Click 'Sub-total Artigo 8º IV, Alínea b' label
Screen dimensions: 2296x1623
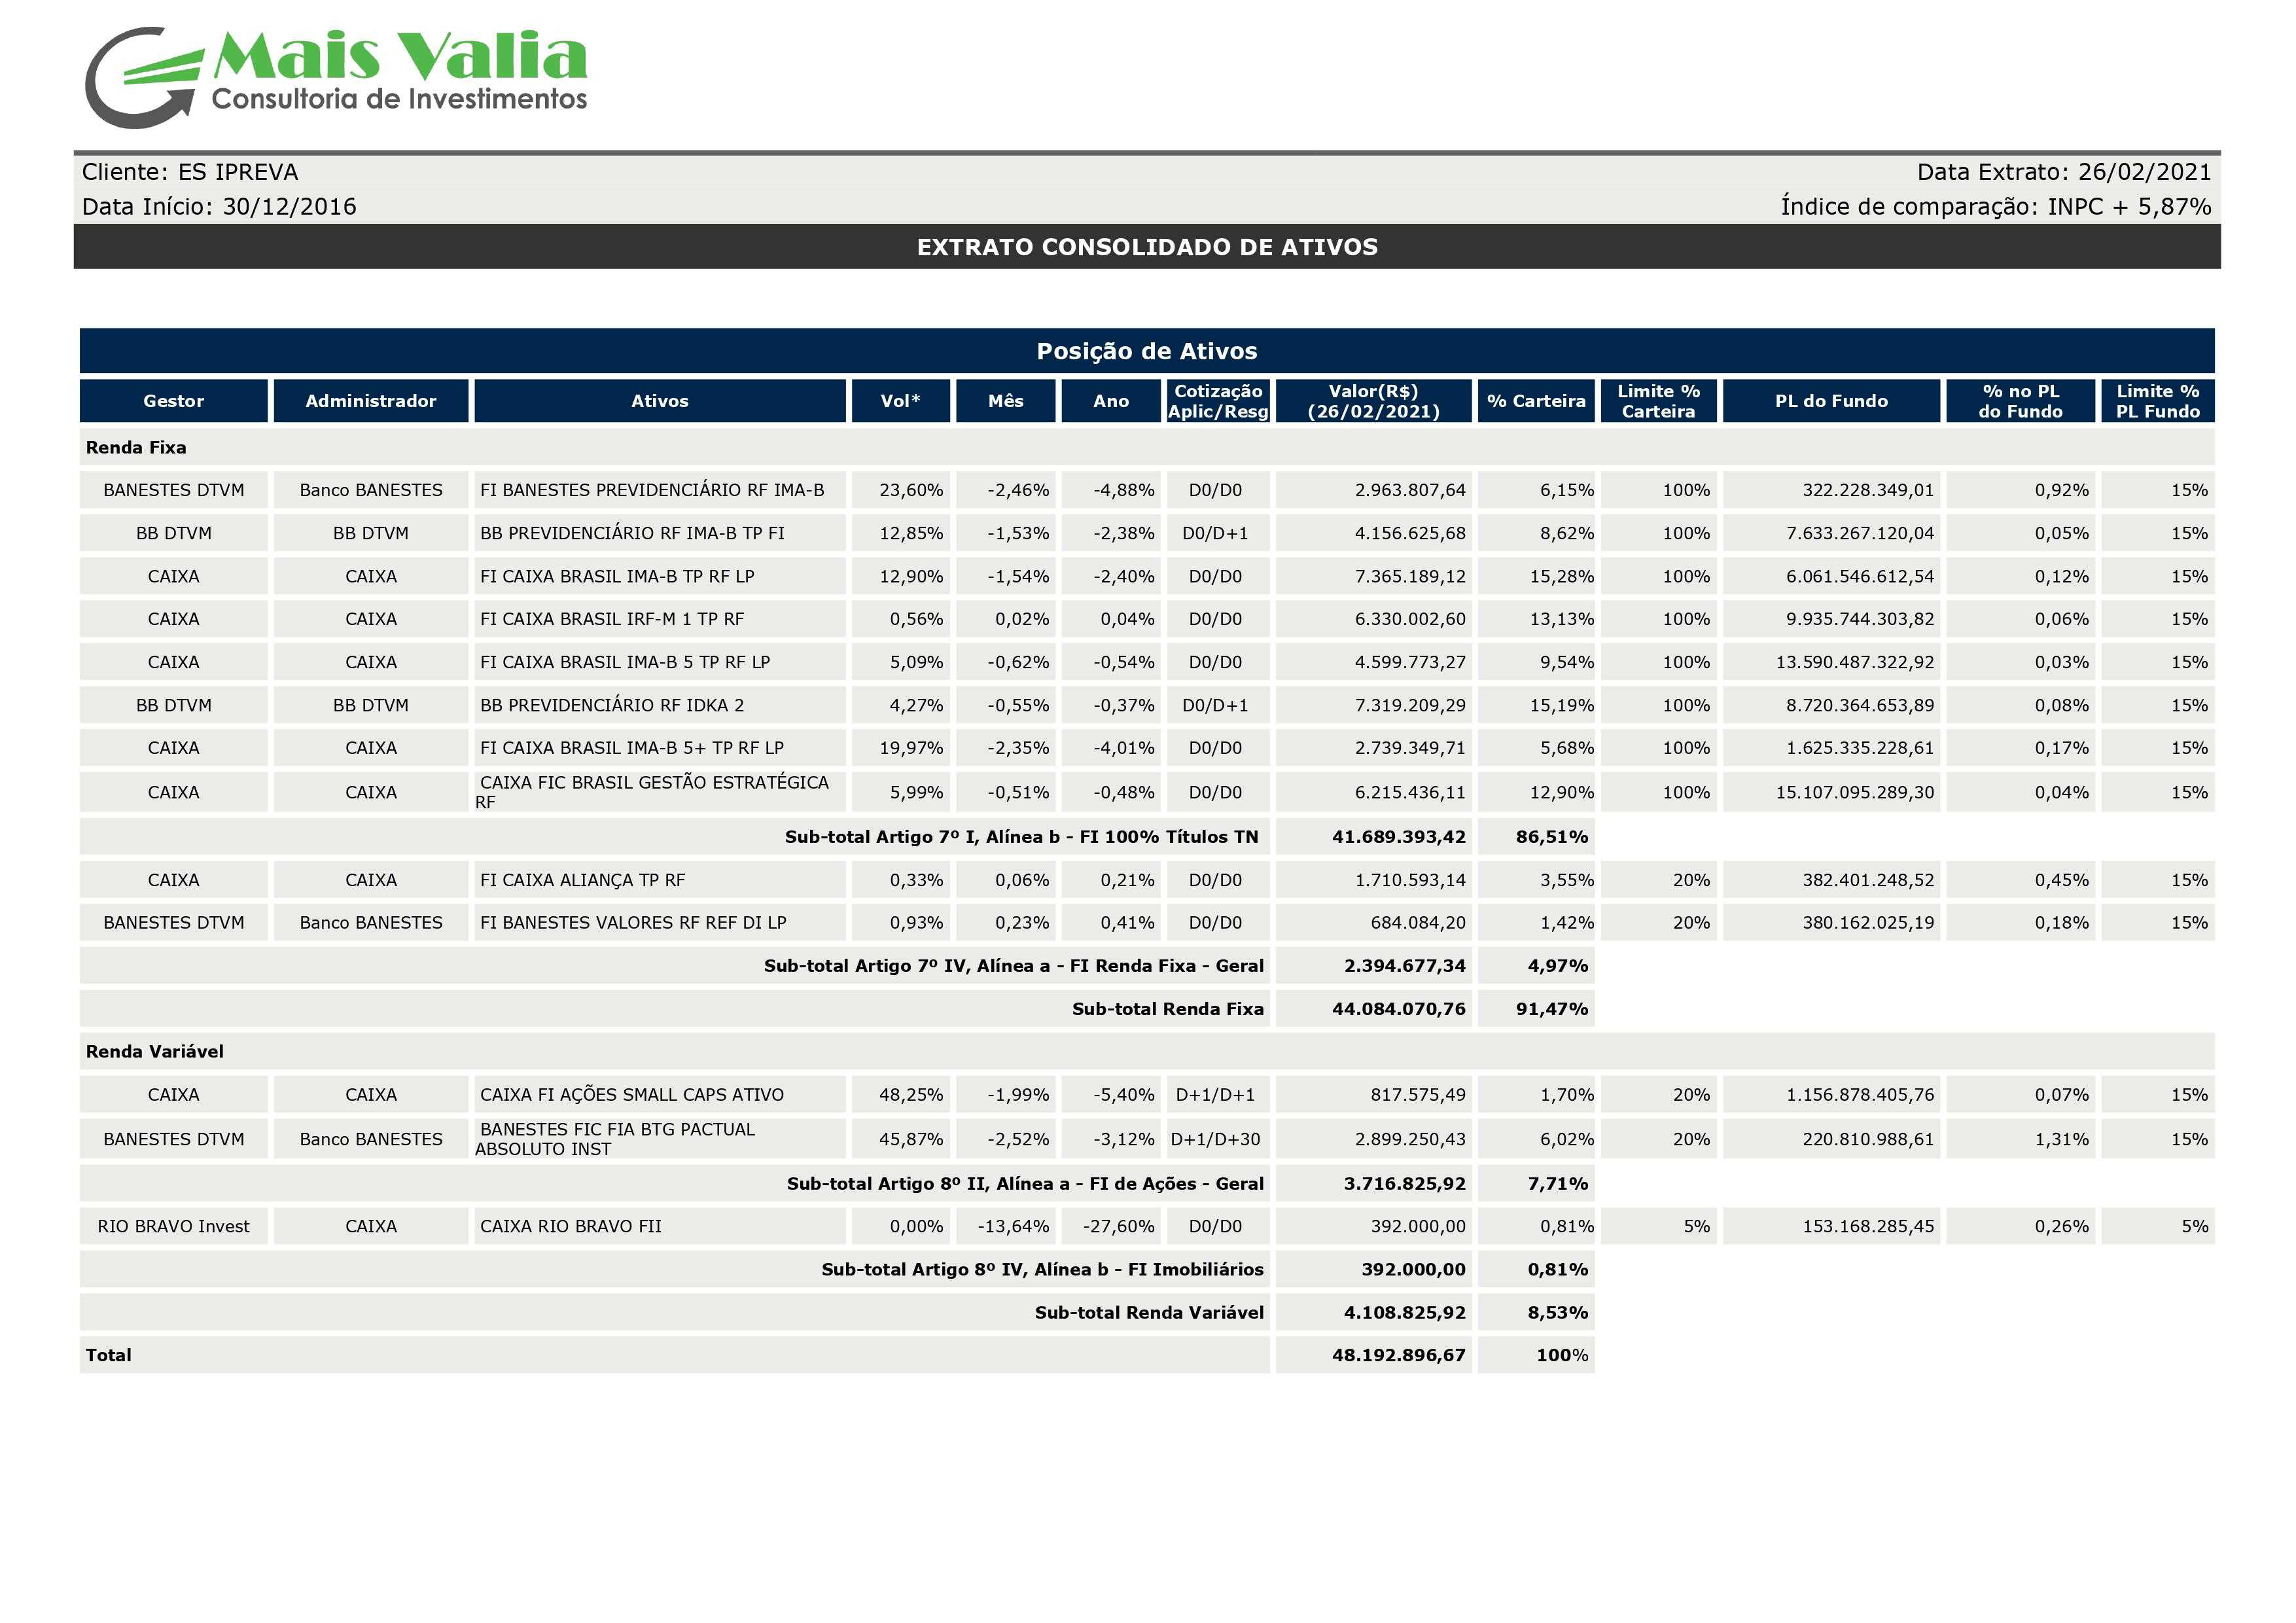point(1043,1270)
